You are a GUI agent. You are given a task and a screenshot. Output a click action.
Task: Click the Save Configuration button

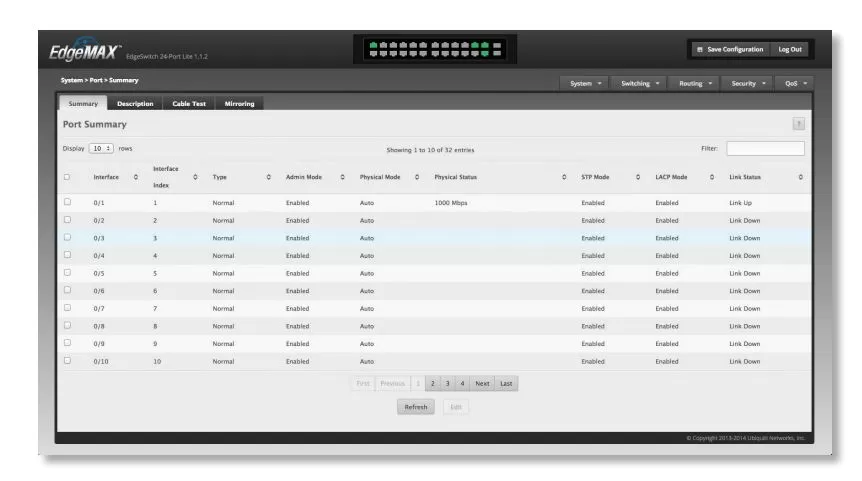click(731, 49)
